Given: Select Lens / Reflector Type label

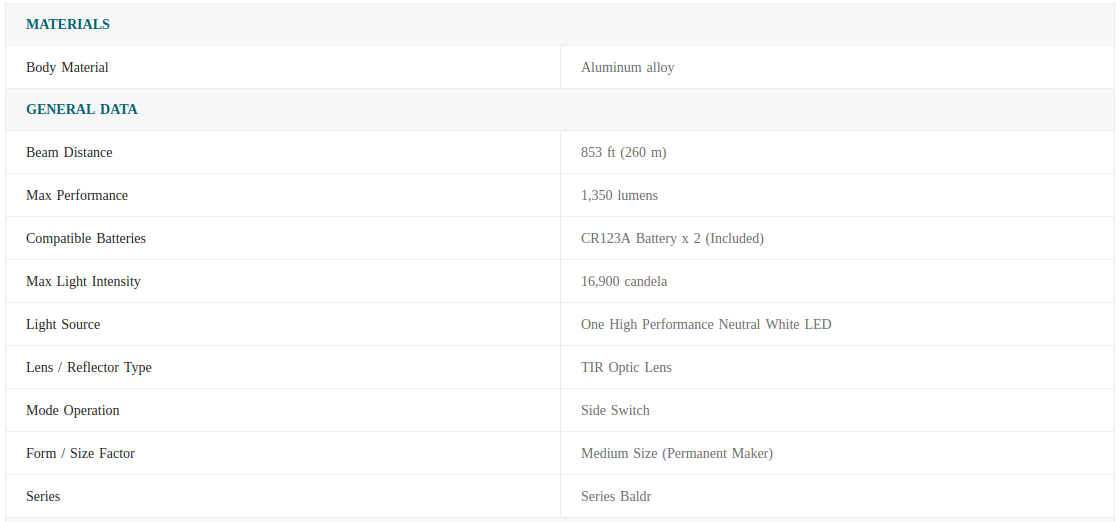Looking at the screenshot, I should (x=89, y=367).
